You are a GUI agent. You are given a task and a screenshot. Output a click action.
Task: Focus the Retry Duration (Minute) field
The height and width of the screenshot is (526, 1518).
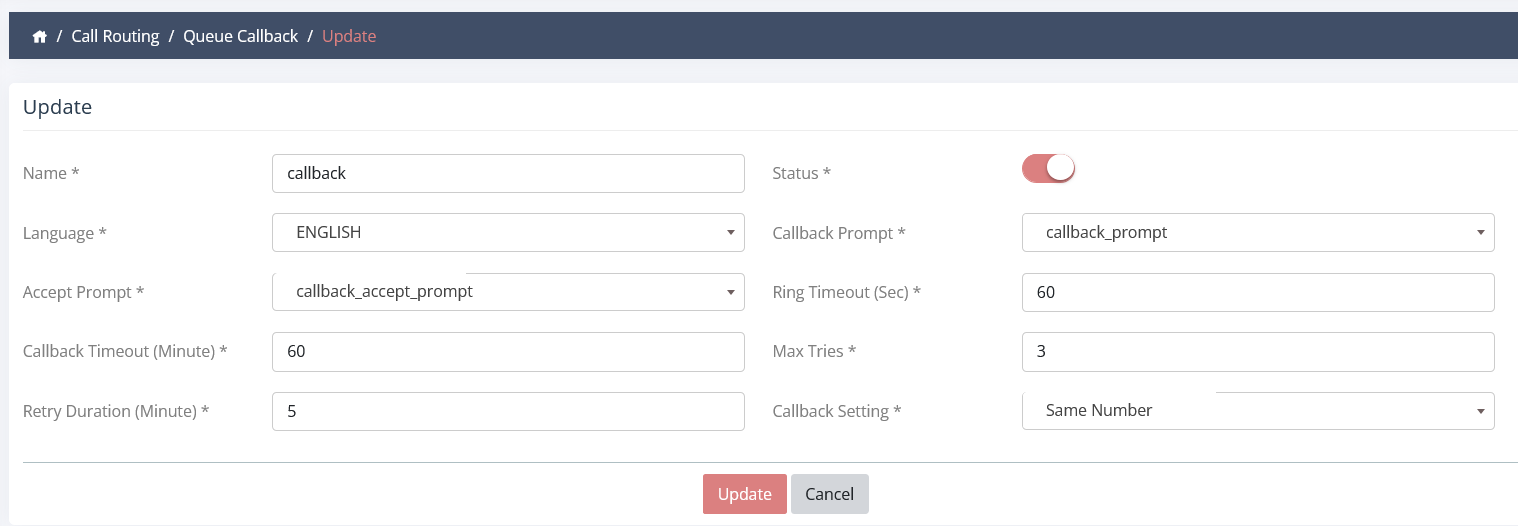pyautogui.click(x=508, y=411)
